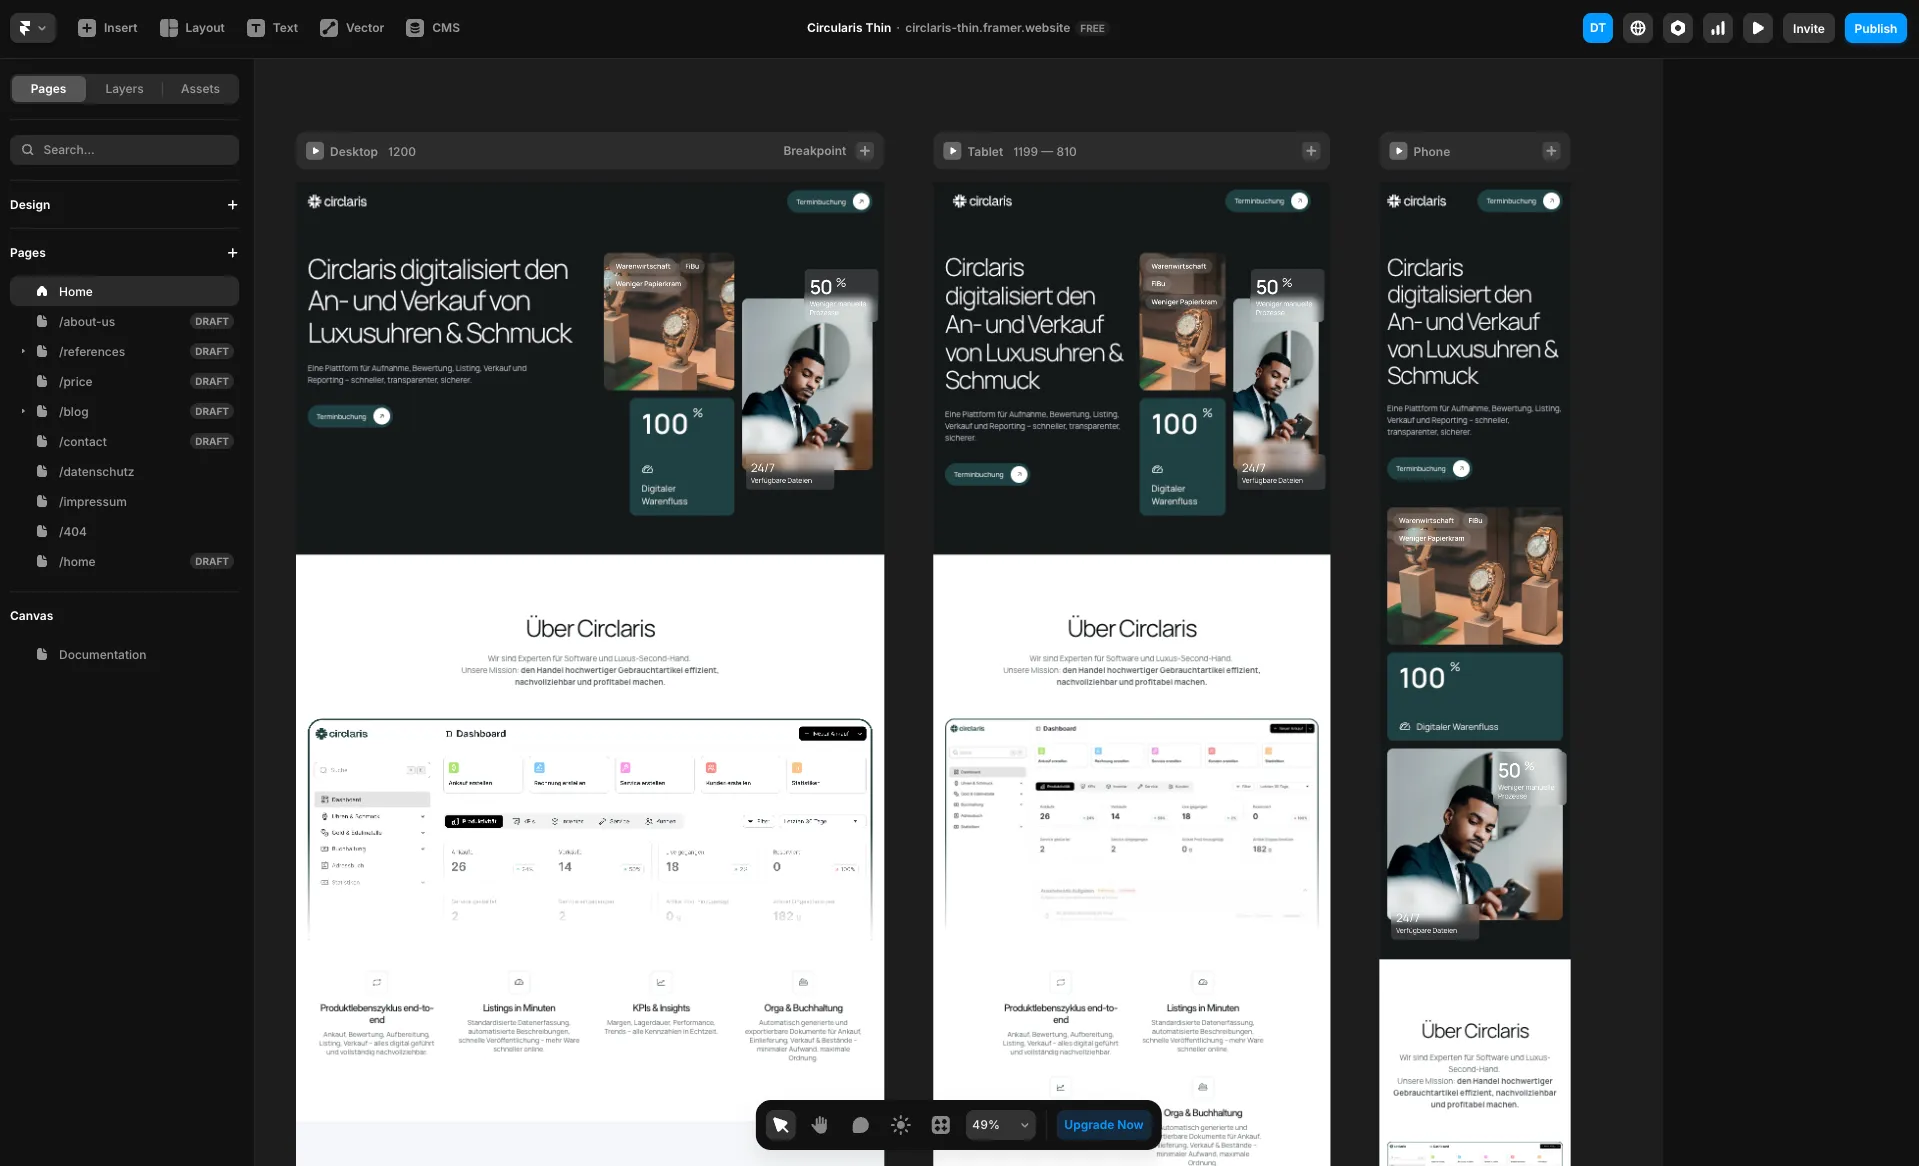
Task: Toggle canvas theme with the sun icon
Action: click(899, 1124)
